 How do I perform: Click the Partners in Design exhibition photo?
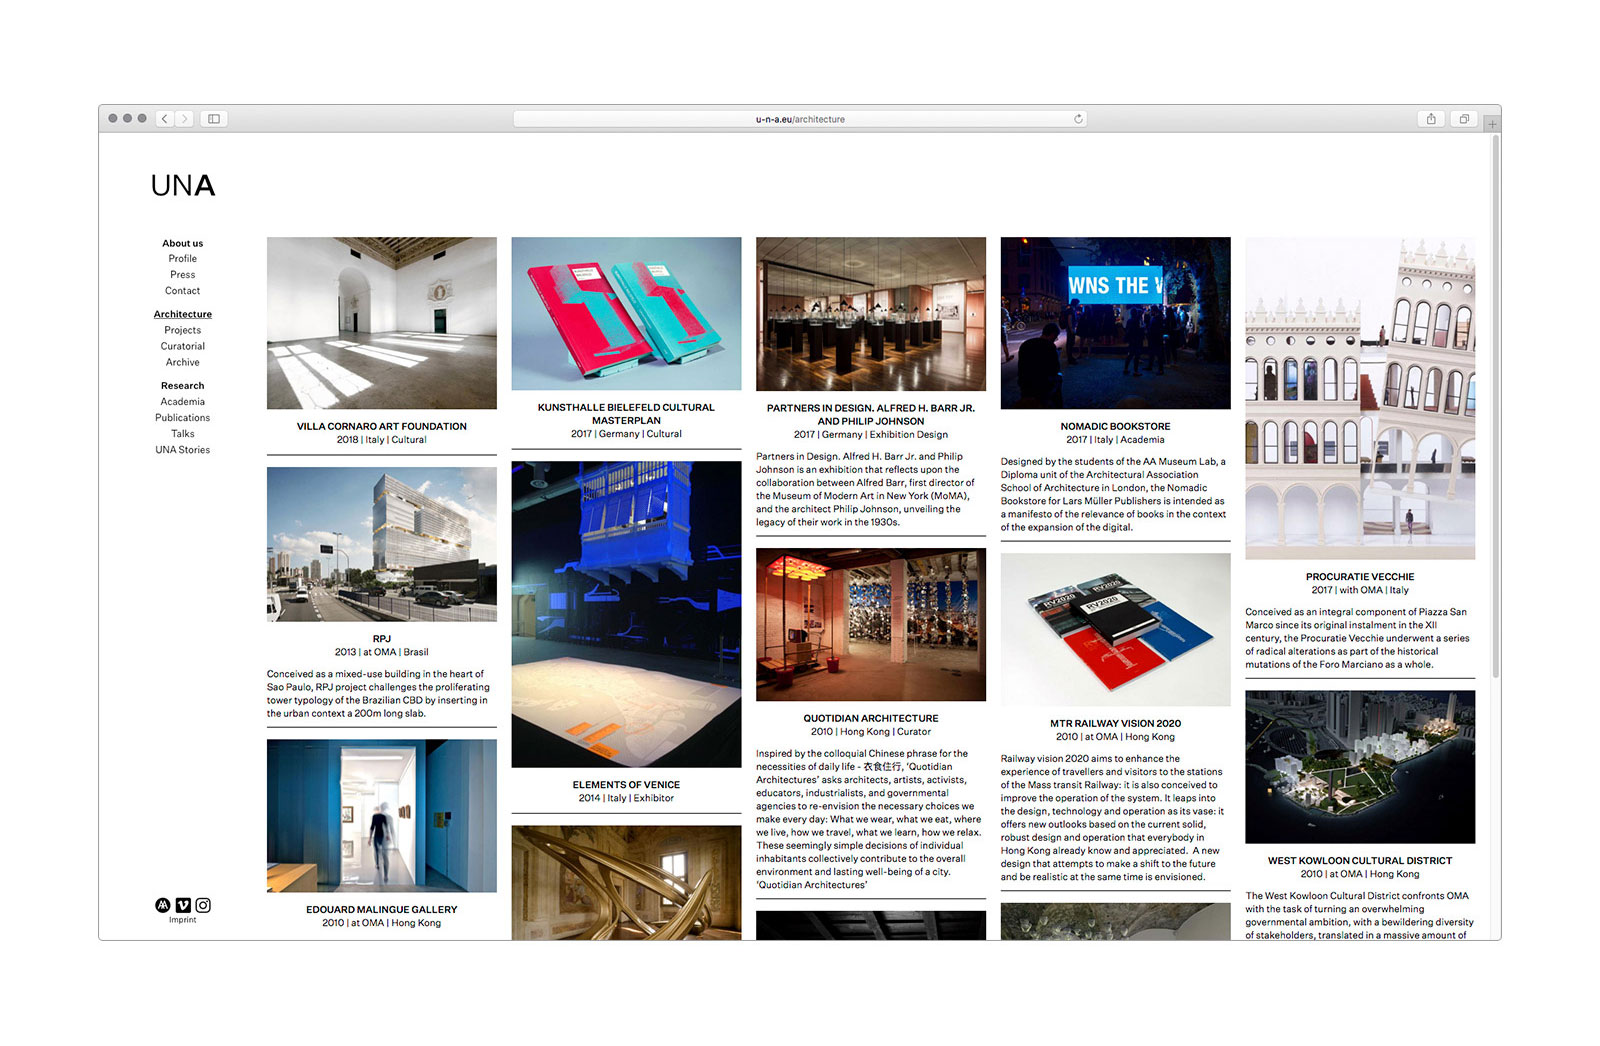[871, 314]
